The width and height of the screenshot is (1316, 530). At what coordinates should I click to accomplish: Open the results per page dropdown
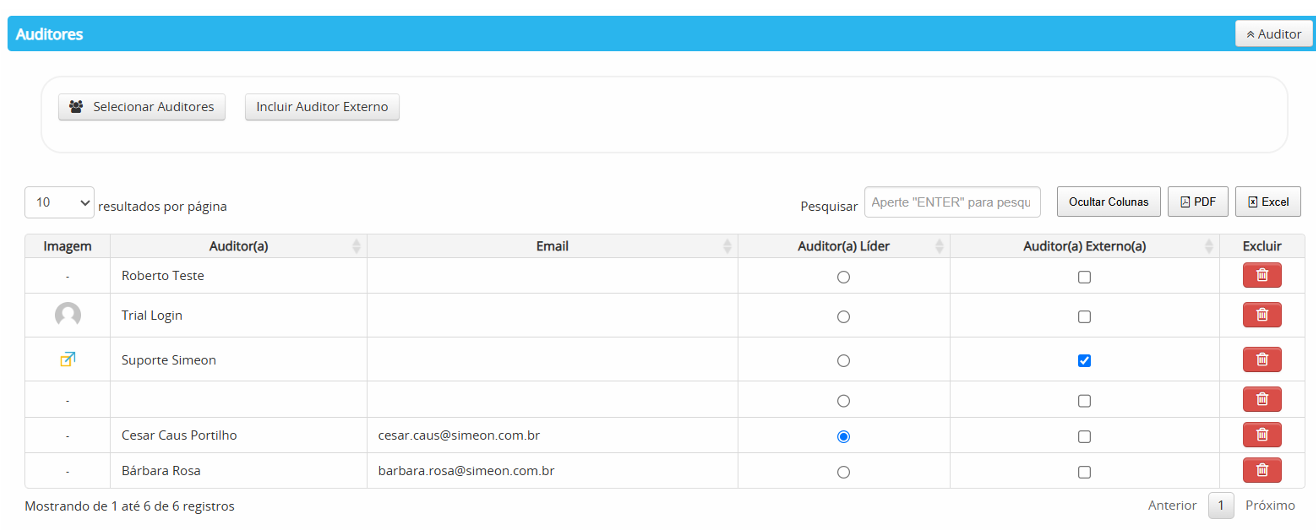[59, 202]
